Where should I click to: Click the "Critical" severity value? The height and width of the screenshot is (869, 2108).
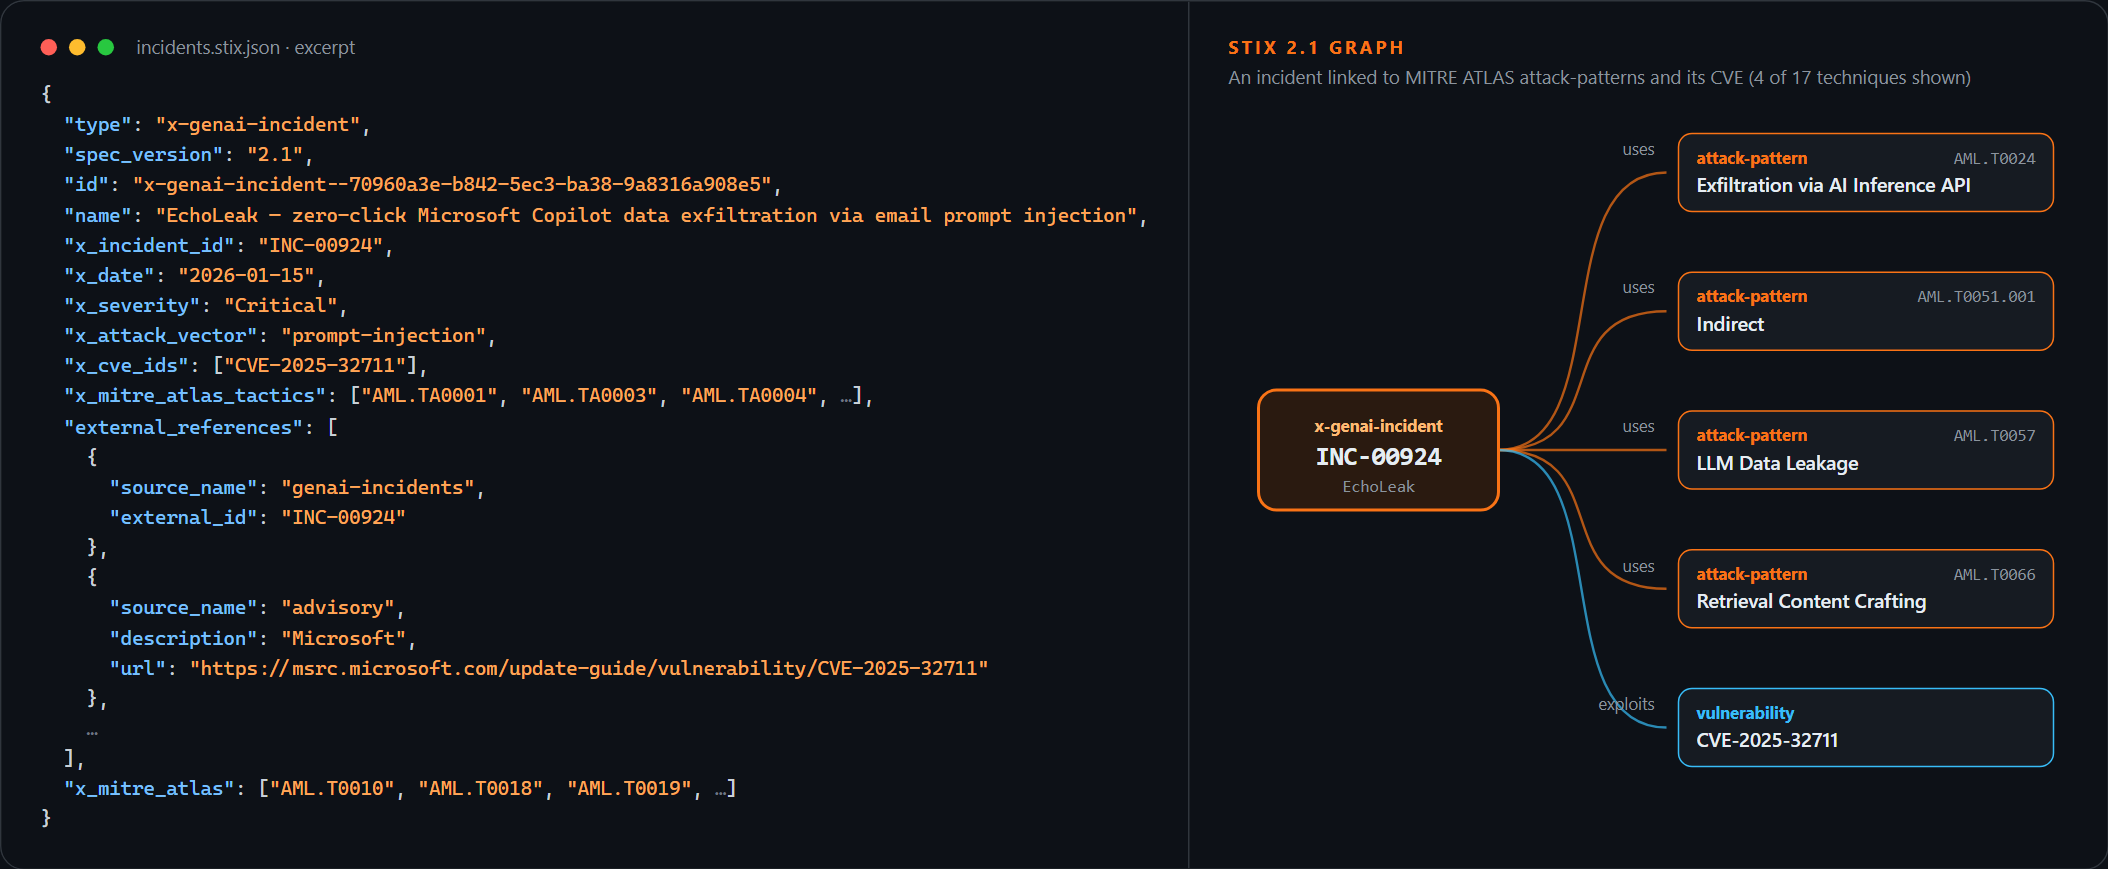[x=280, y=305]
